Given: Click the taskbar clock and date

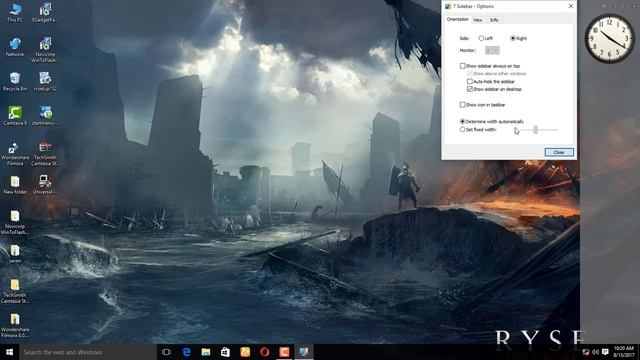Looking at the screenshot, I should [x=624, y=352].
